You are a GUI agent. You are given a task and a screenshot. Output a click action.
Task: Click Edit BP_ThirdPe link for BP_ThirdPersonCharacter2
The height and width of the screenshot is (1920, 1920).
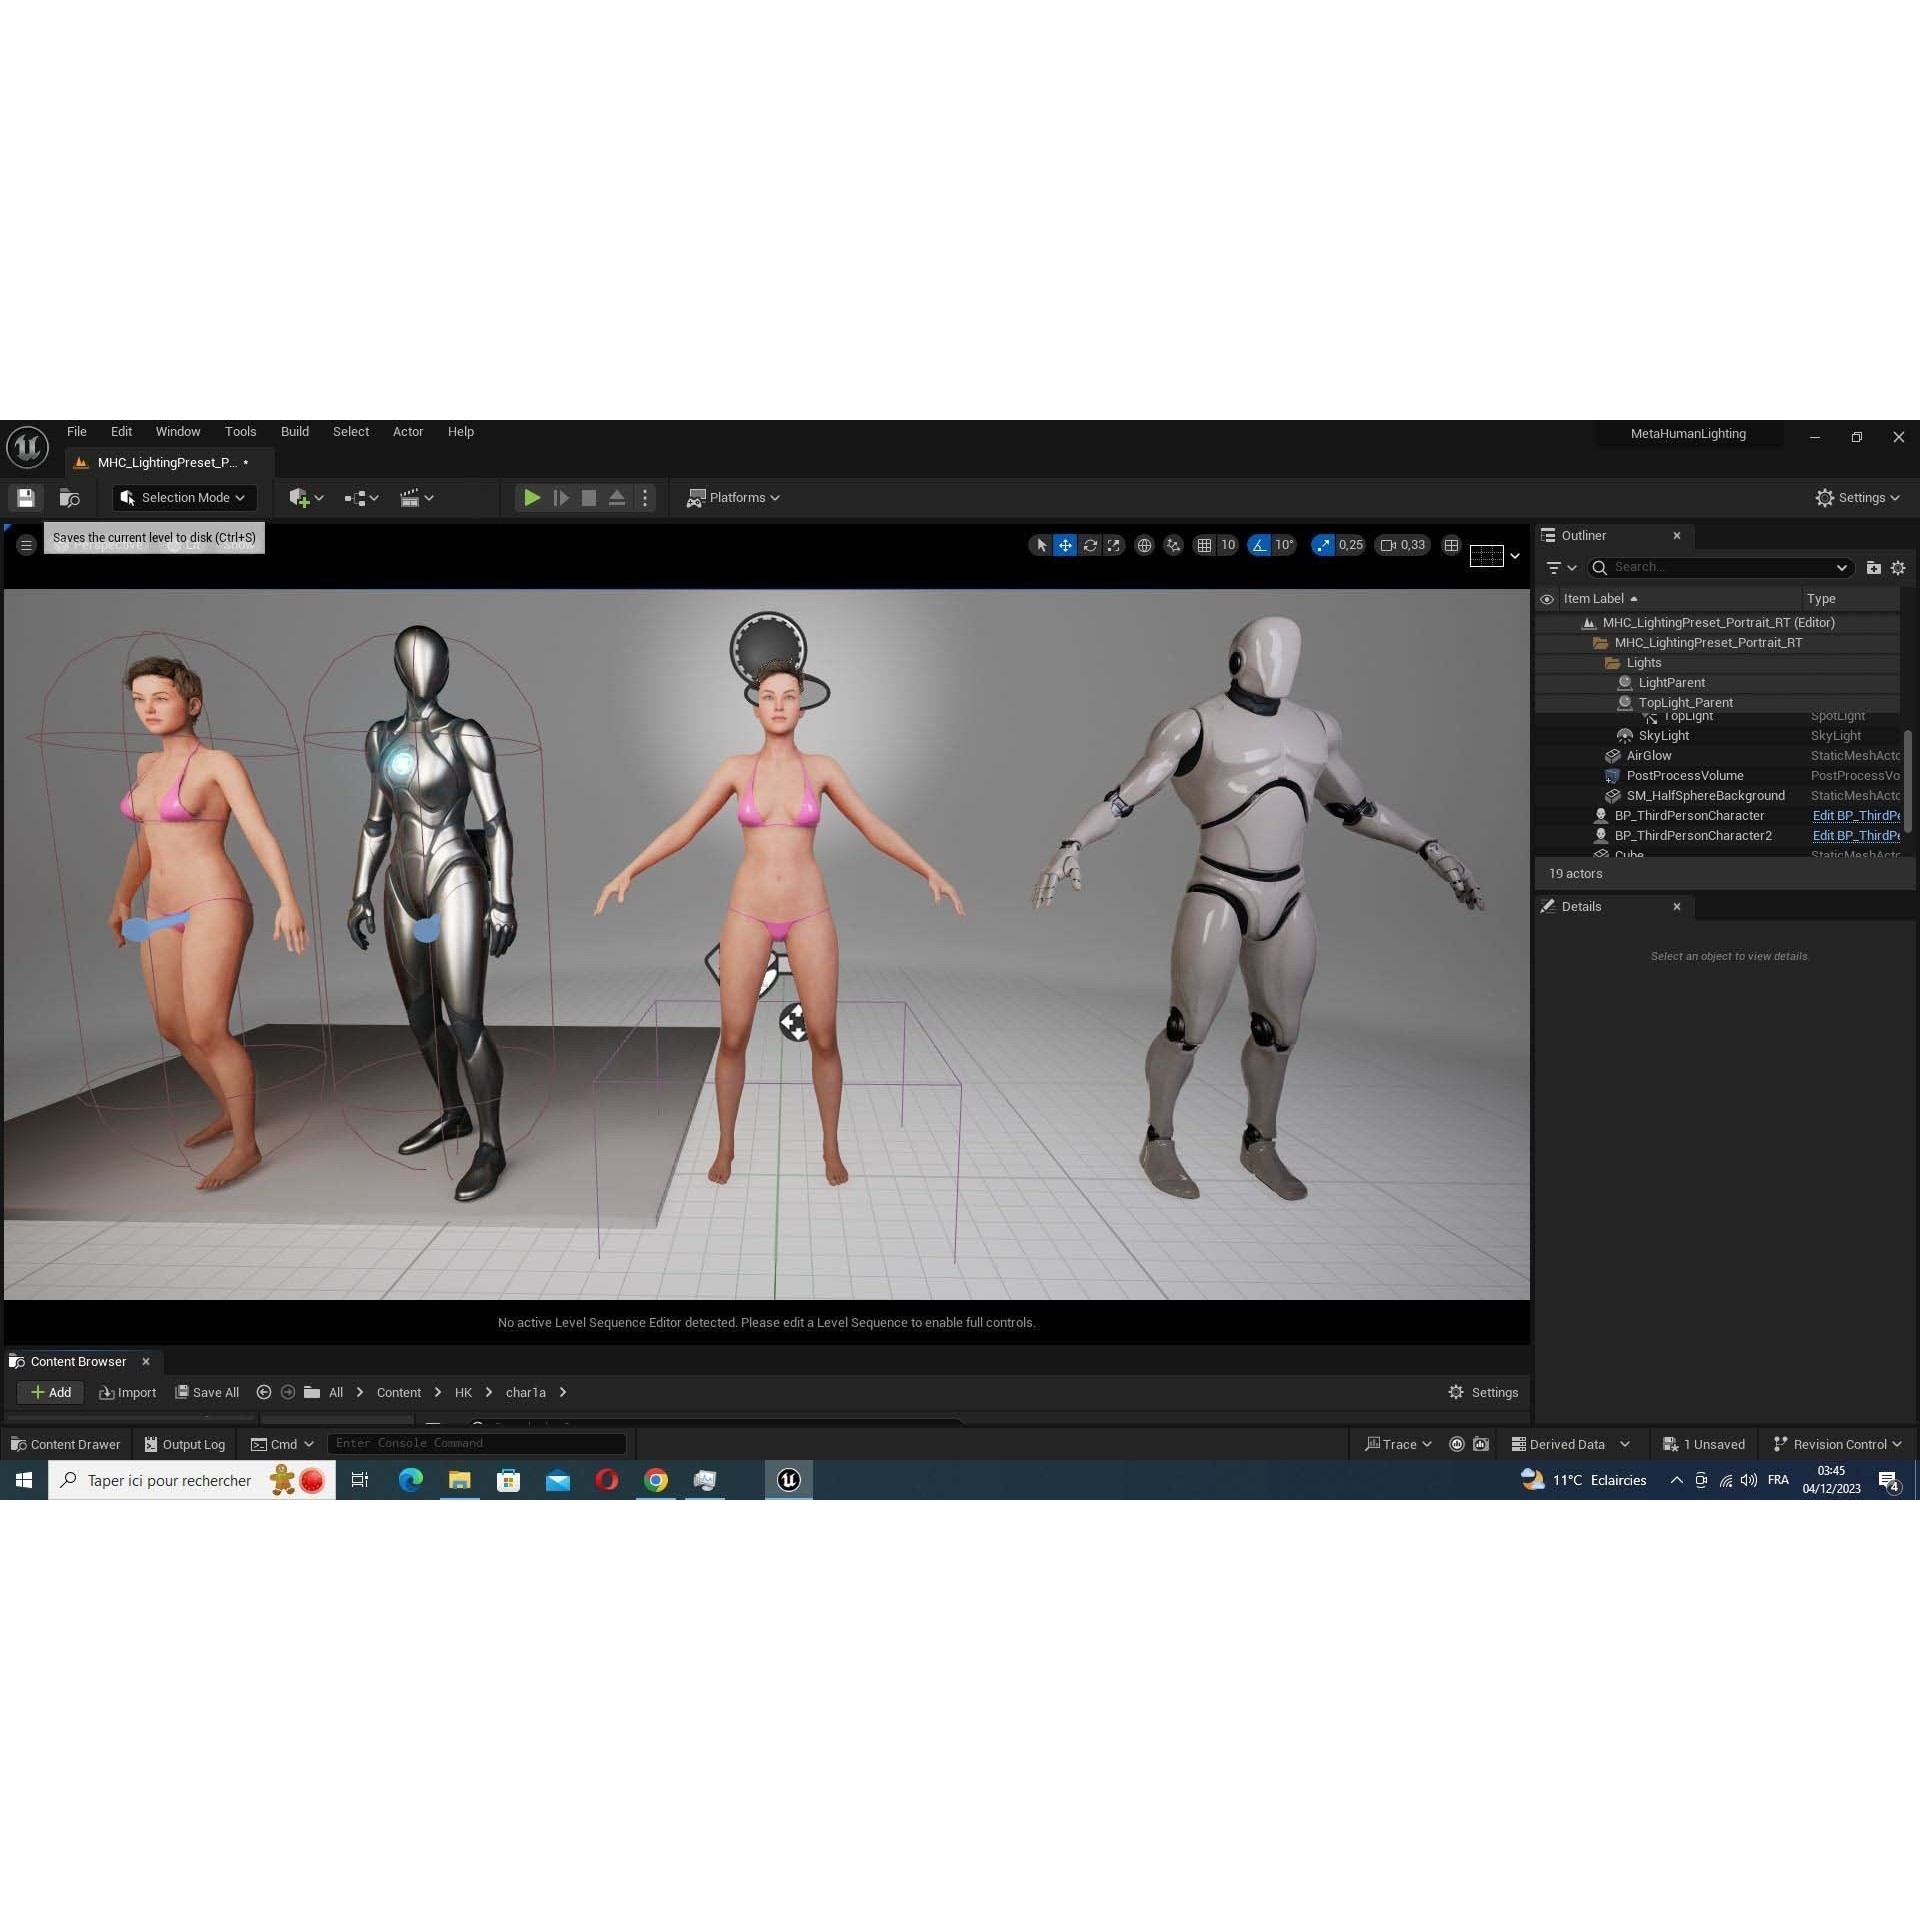[x=1856, y=835]
